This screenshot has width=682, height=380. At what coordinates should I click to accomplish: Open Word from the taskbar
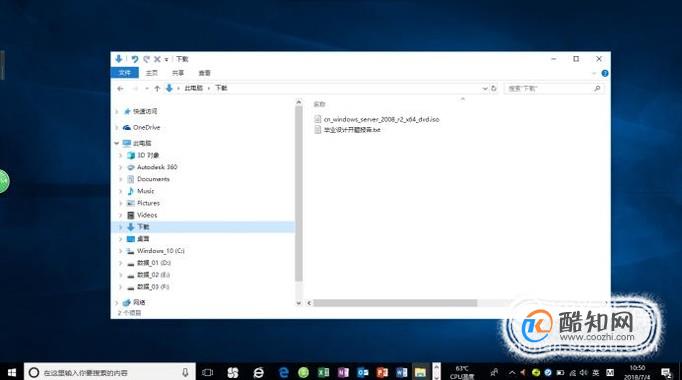pos(401,372)
